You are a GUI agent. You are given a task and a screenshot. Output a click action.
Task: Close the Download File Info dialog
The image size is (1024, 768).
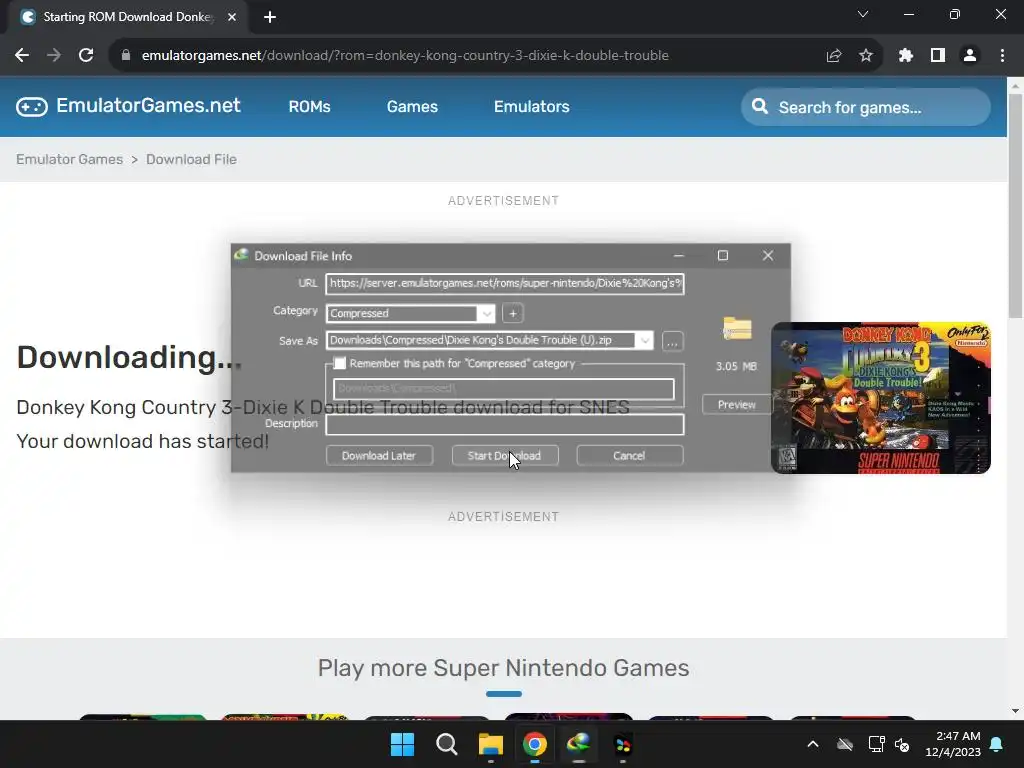(768, 255)
